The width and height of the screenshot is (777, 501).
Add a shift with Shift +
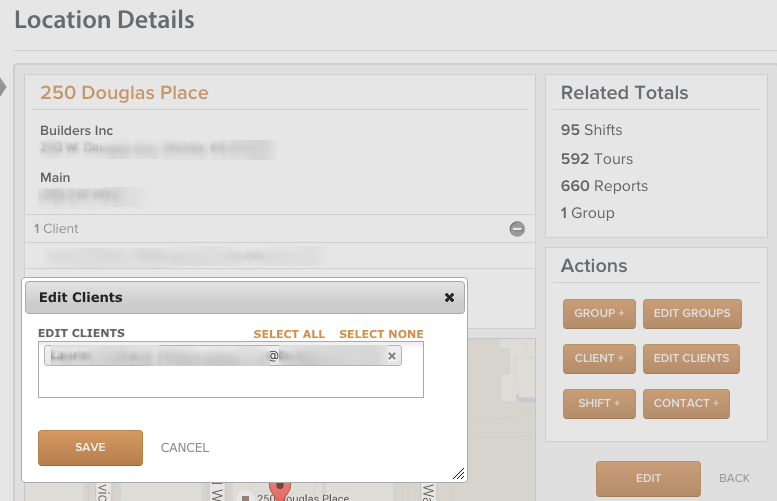tap(599, 404)
